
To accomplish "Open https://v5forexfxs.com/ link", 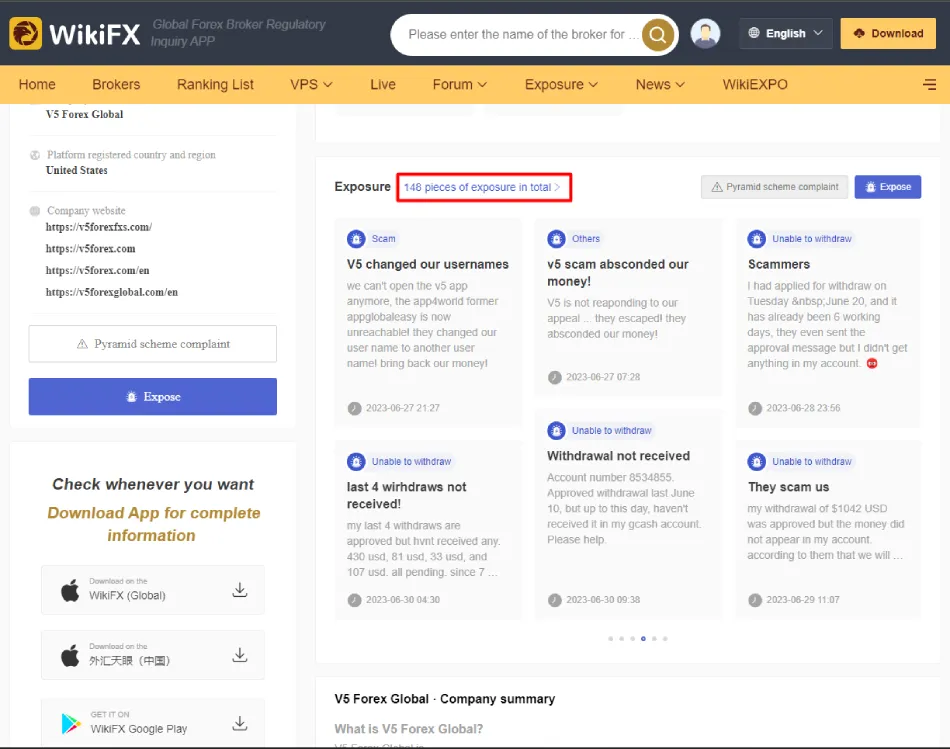I will pos(99,227).
